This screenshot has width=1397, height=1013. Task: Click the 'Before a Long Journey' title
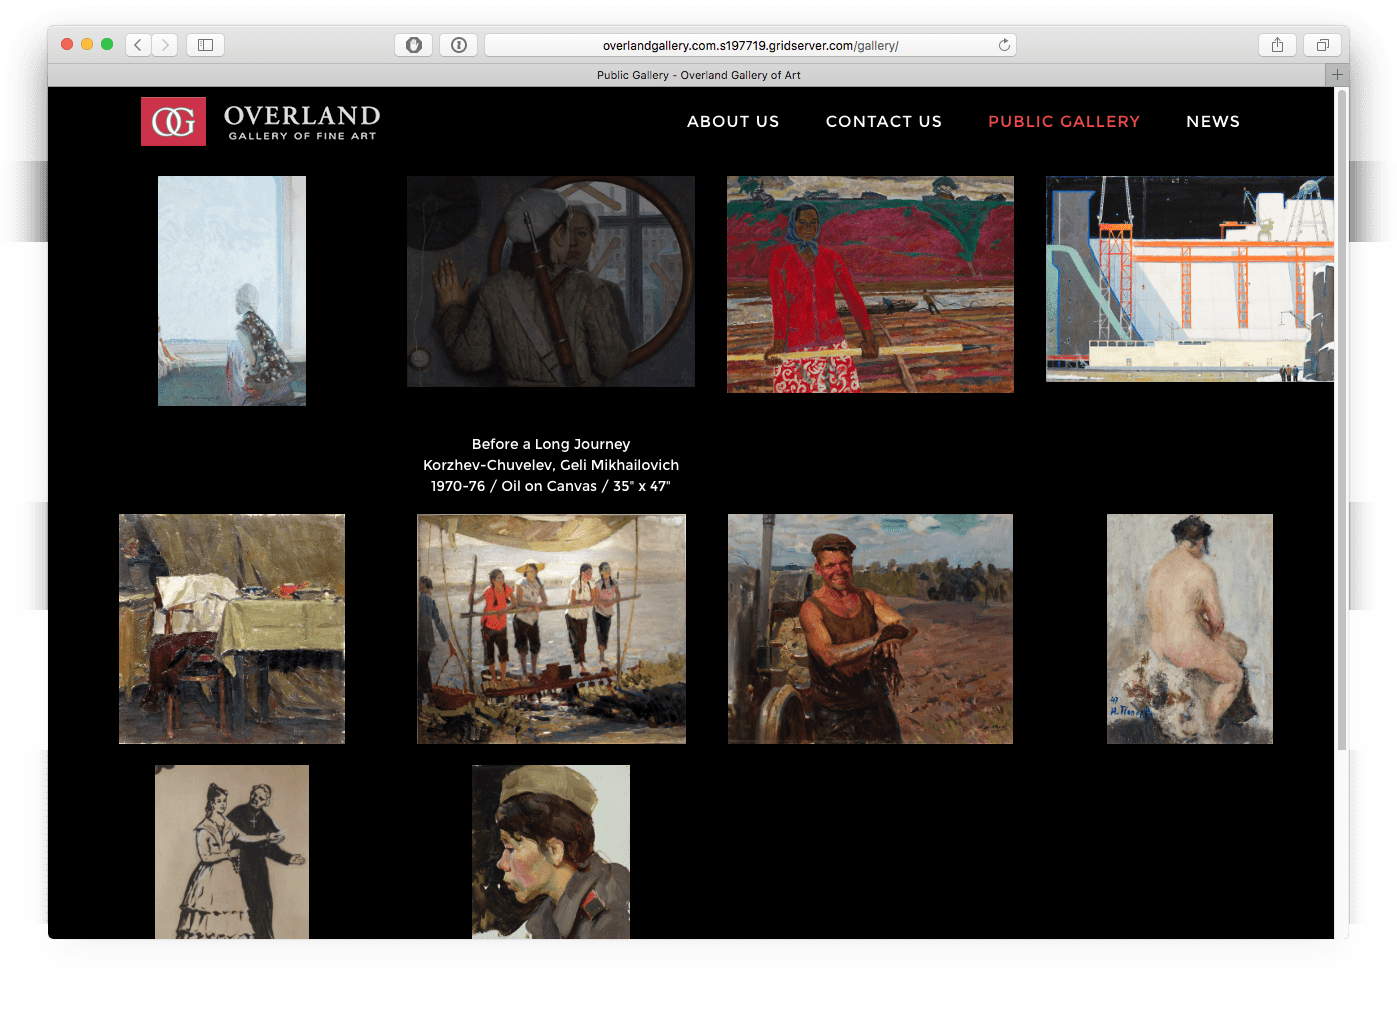[551, 444]
